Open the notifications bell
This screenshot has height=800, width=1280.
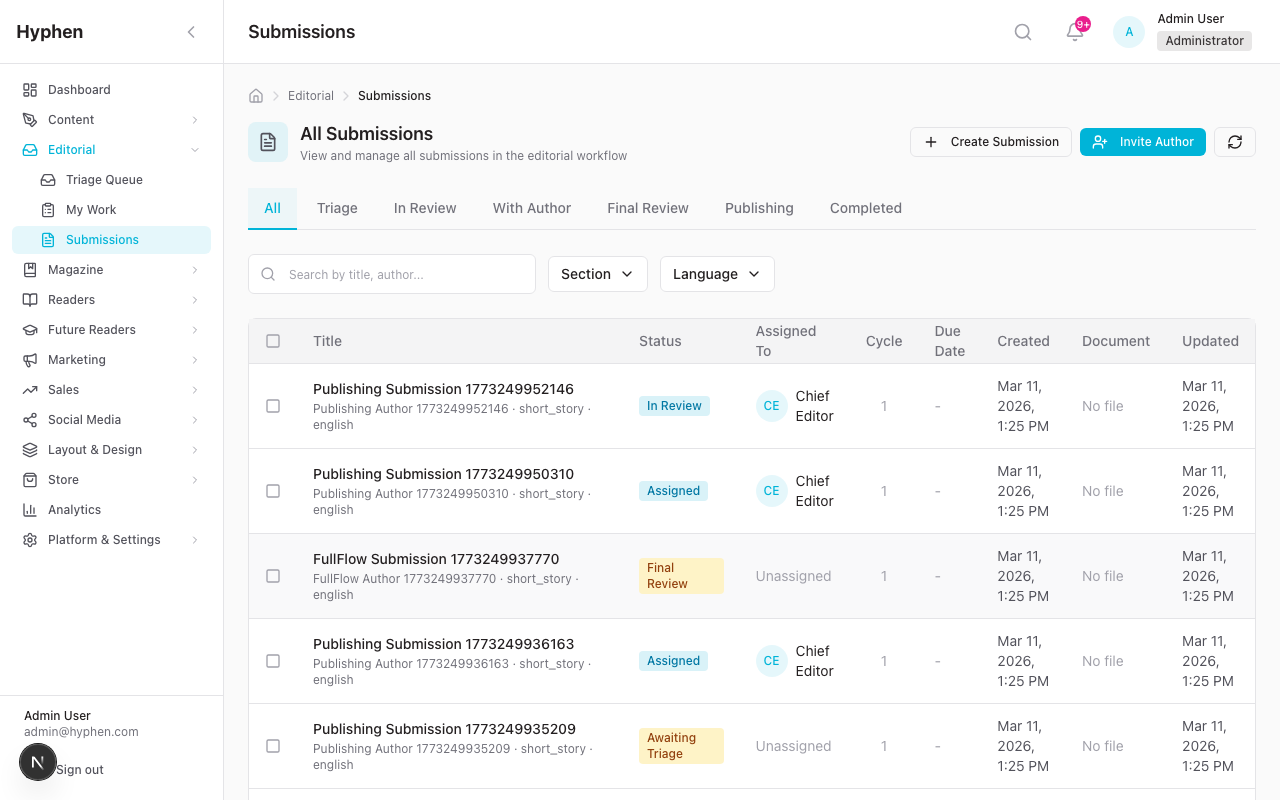click(1075, 32)
